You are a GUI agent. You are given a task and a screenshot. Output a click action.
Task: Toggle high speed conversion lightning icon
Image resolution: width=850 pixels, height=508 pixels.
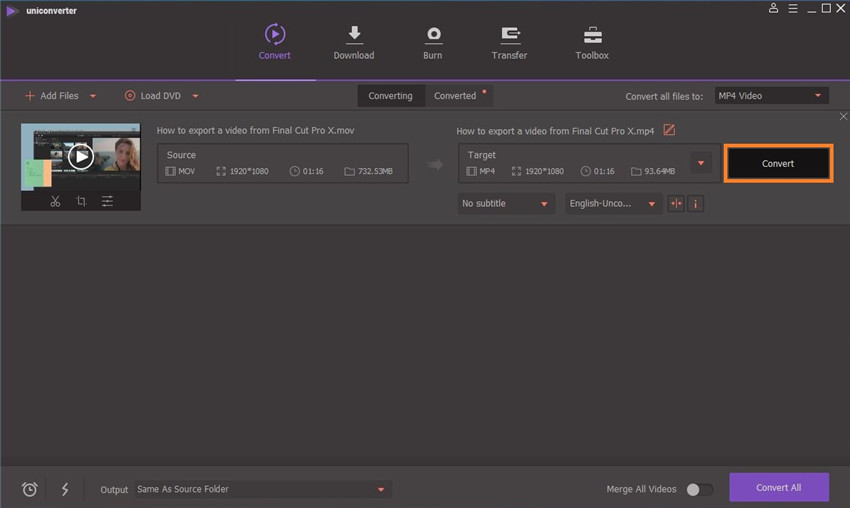point(65,490)
